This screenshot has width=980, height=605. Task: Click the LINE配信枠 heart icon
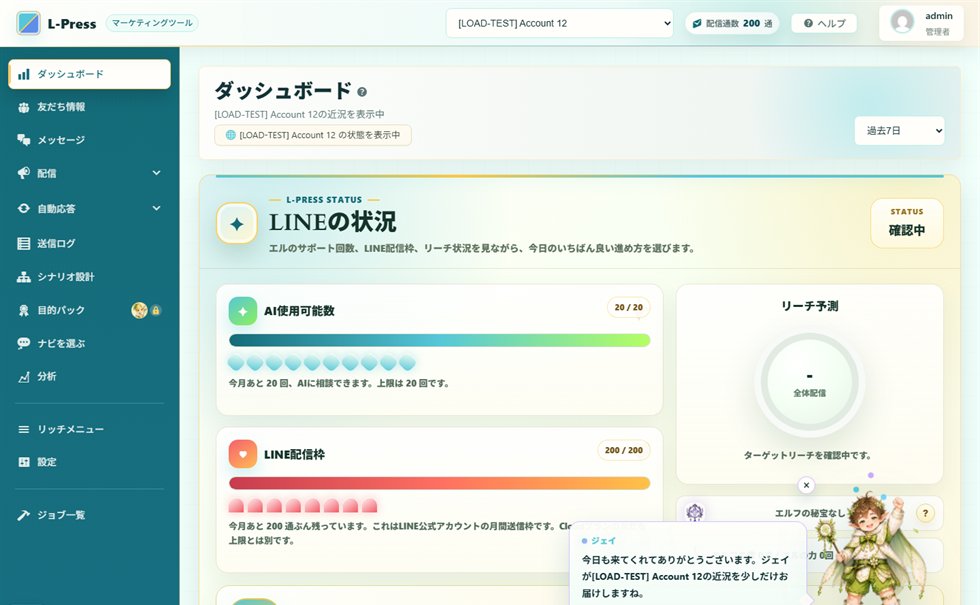click(242, 454)
